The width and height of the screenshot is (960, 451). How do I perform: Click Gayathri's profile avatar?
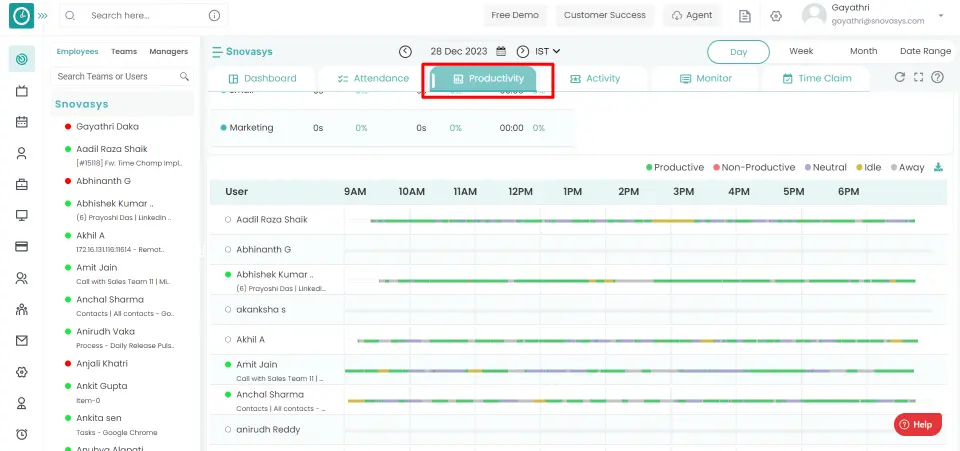tap(814, 15)
